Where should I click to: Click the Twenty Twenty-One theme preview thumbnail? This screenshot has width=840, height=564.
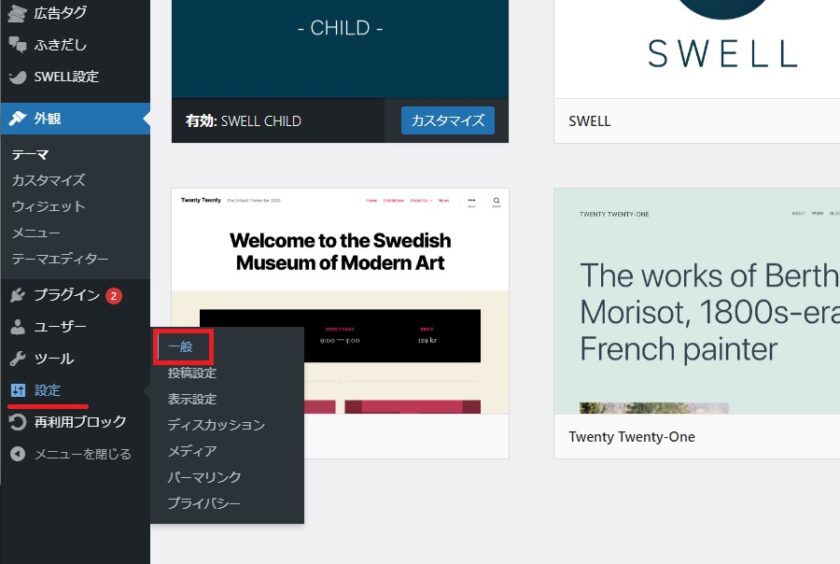click(697, 301)
